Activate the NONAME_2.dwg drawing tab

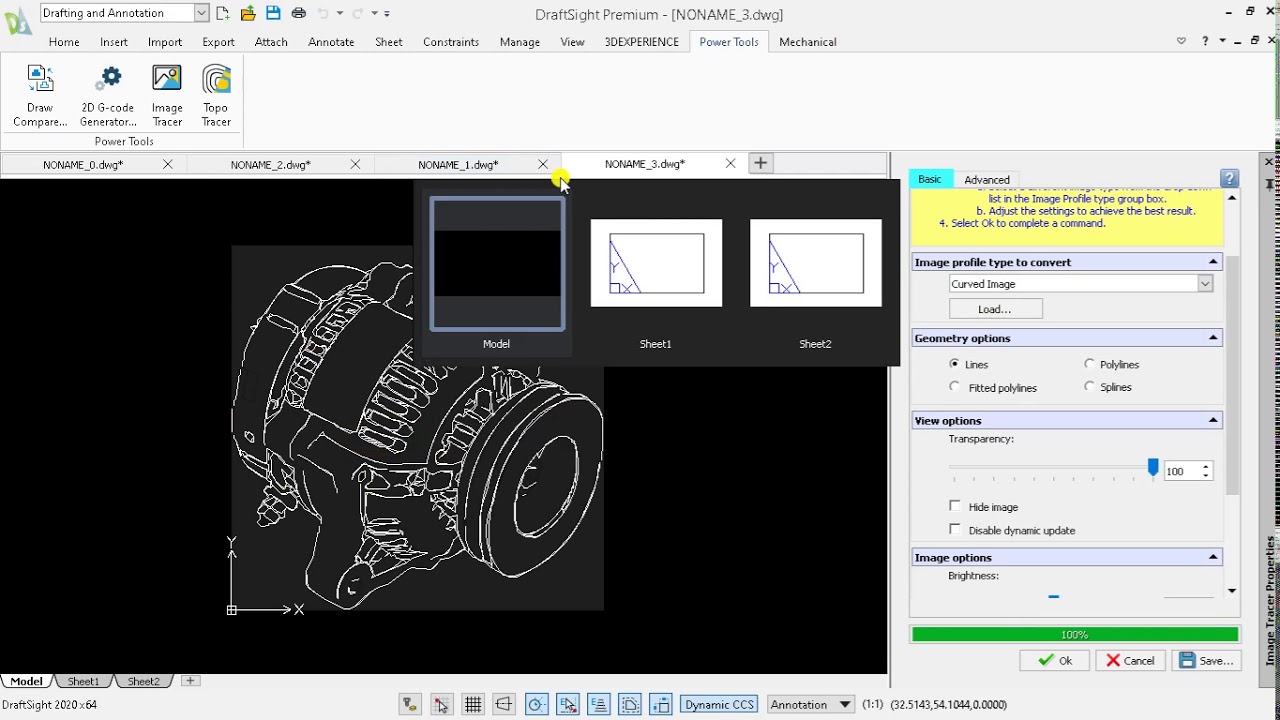tap(270, 164)
